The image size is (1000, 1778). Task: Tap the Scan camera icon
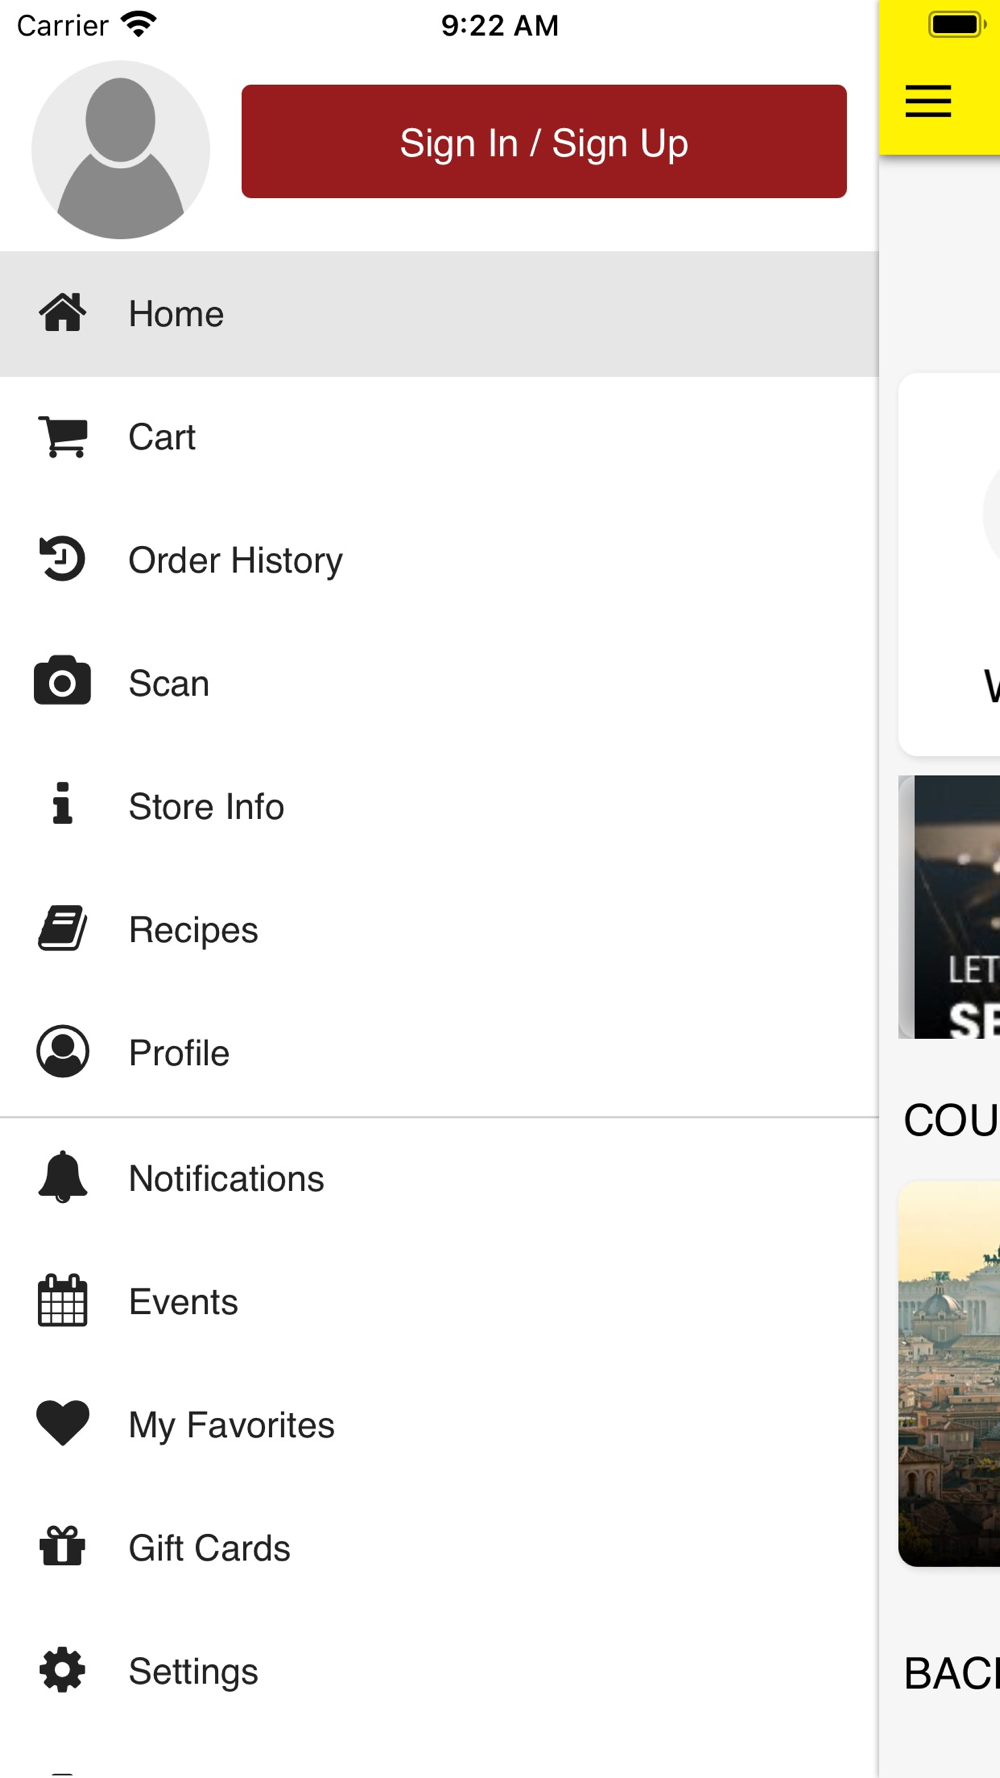(x=62, y=682)
